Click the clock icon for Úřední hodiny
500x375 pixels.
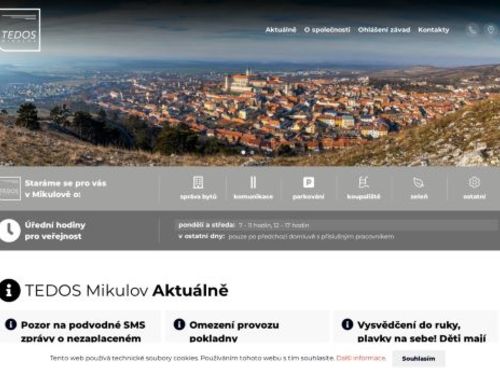tap(10, 230)
